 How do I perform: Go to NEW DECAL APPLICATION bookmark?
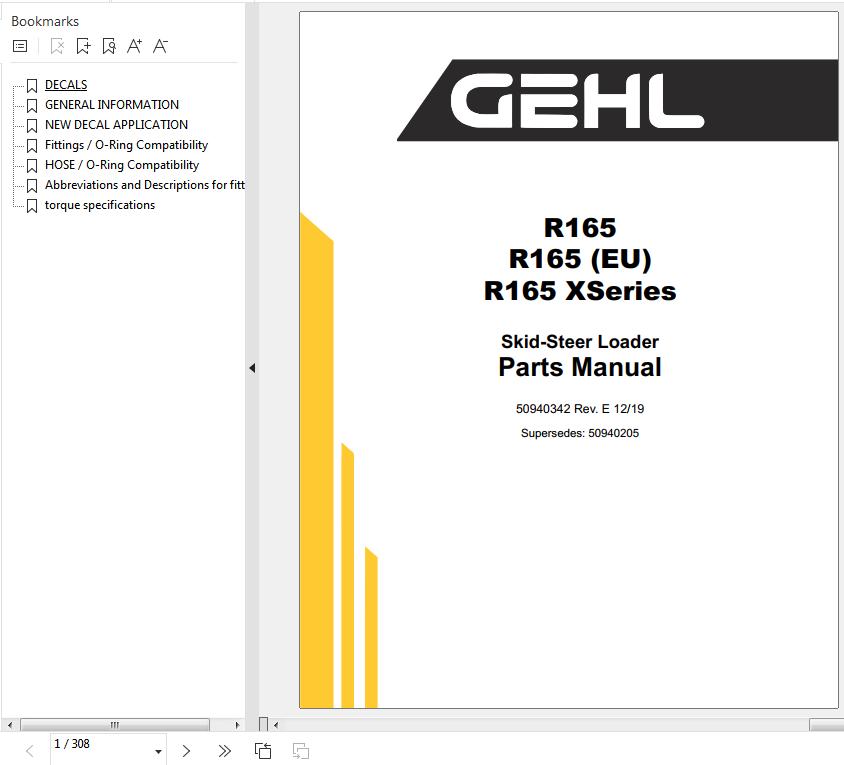click(x=116, y=124)
